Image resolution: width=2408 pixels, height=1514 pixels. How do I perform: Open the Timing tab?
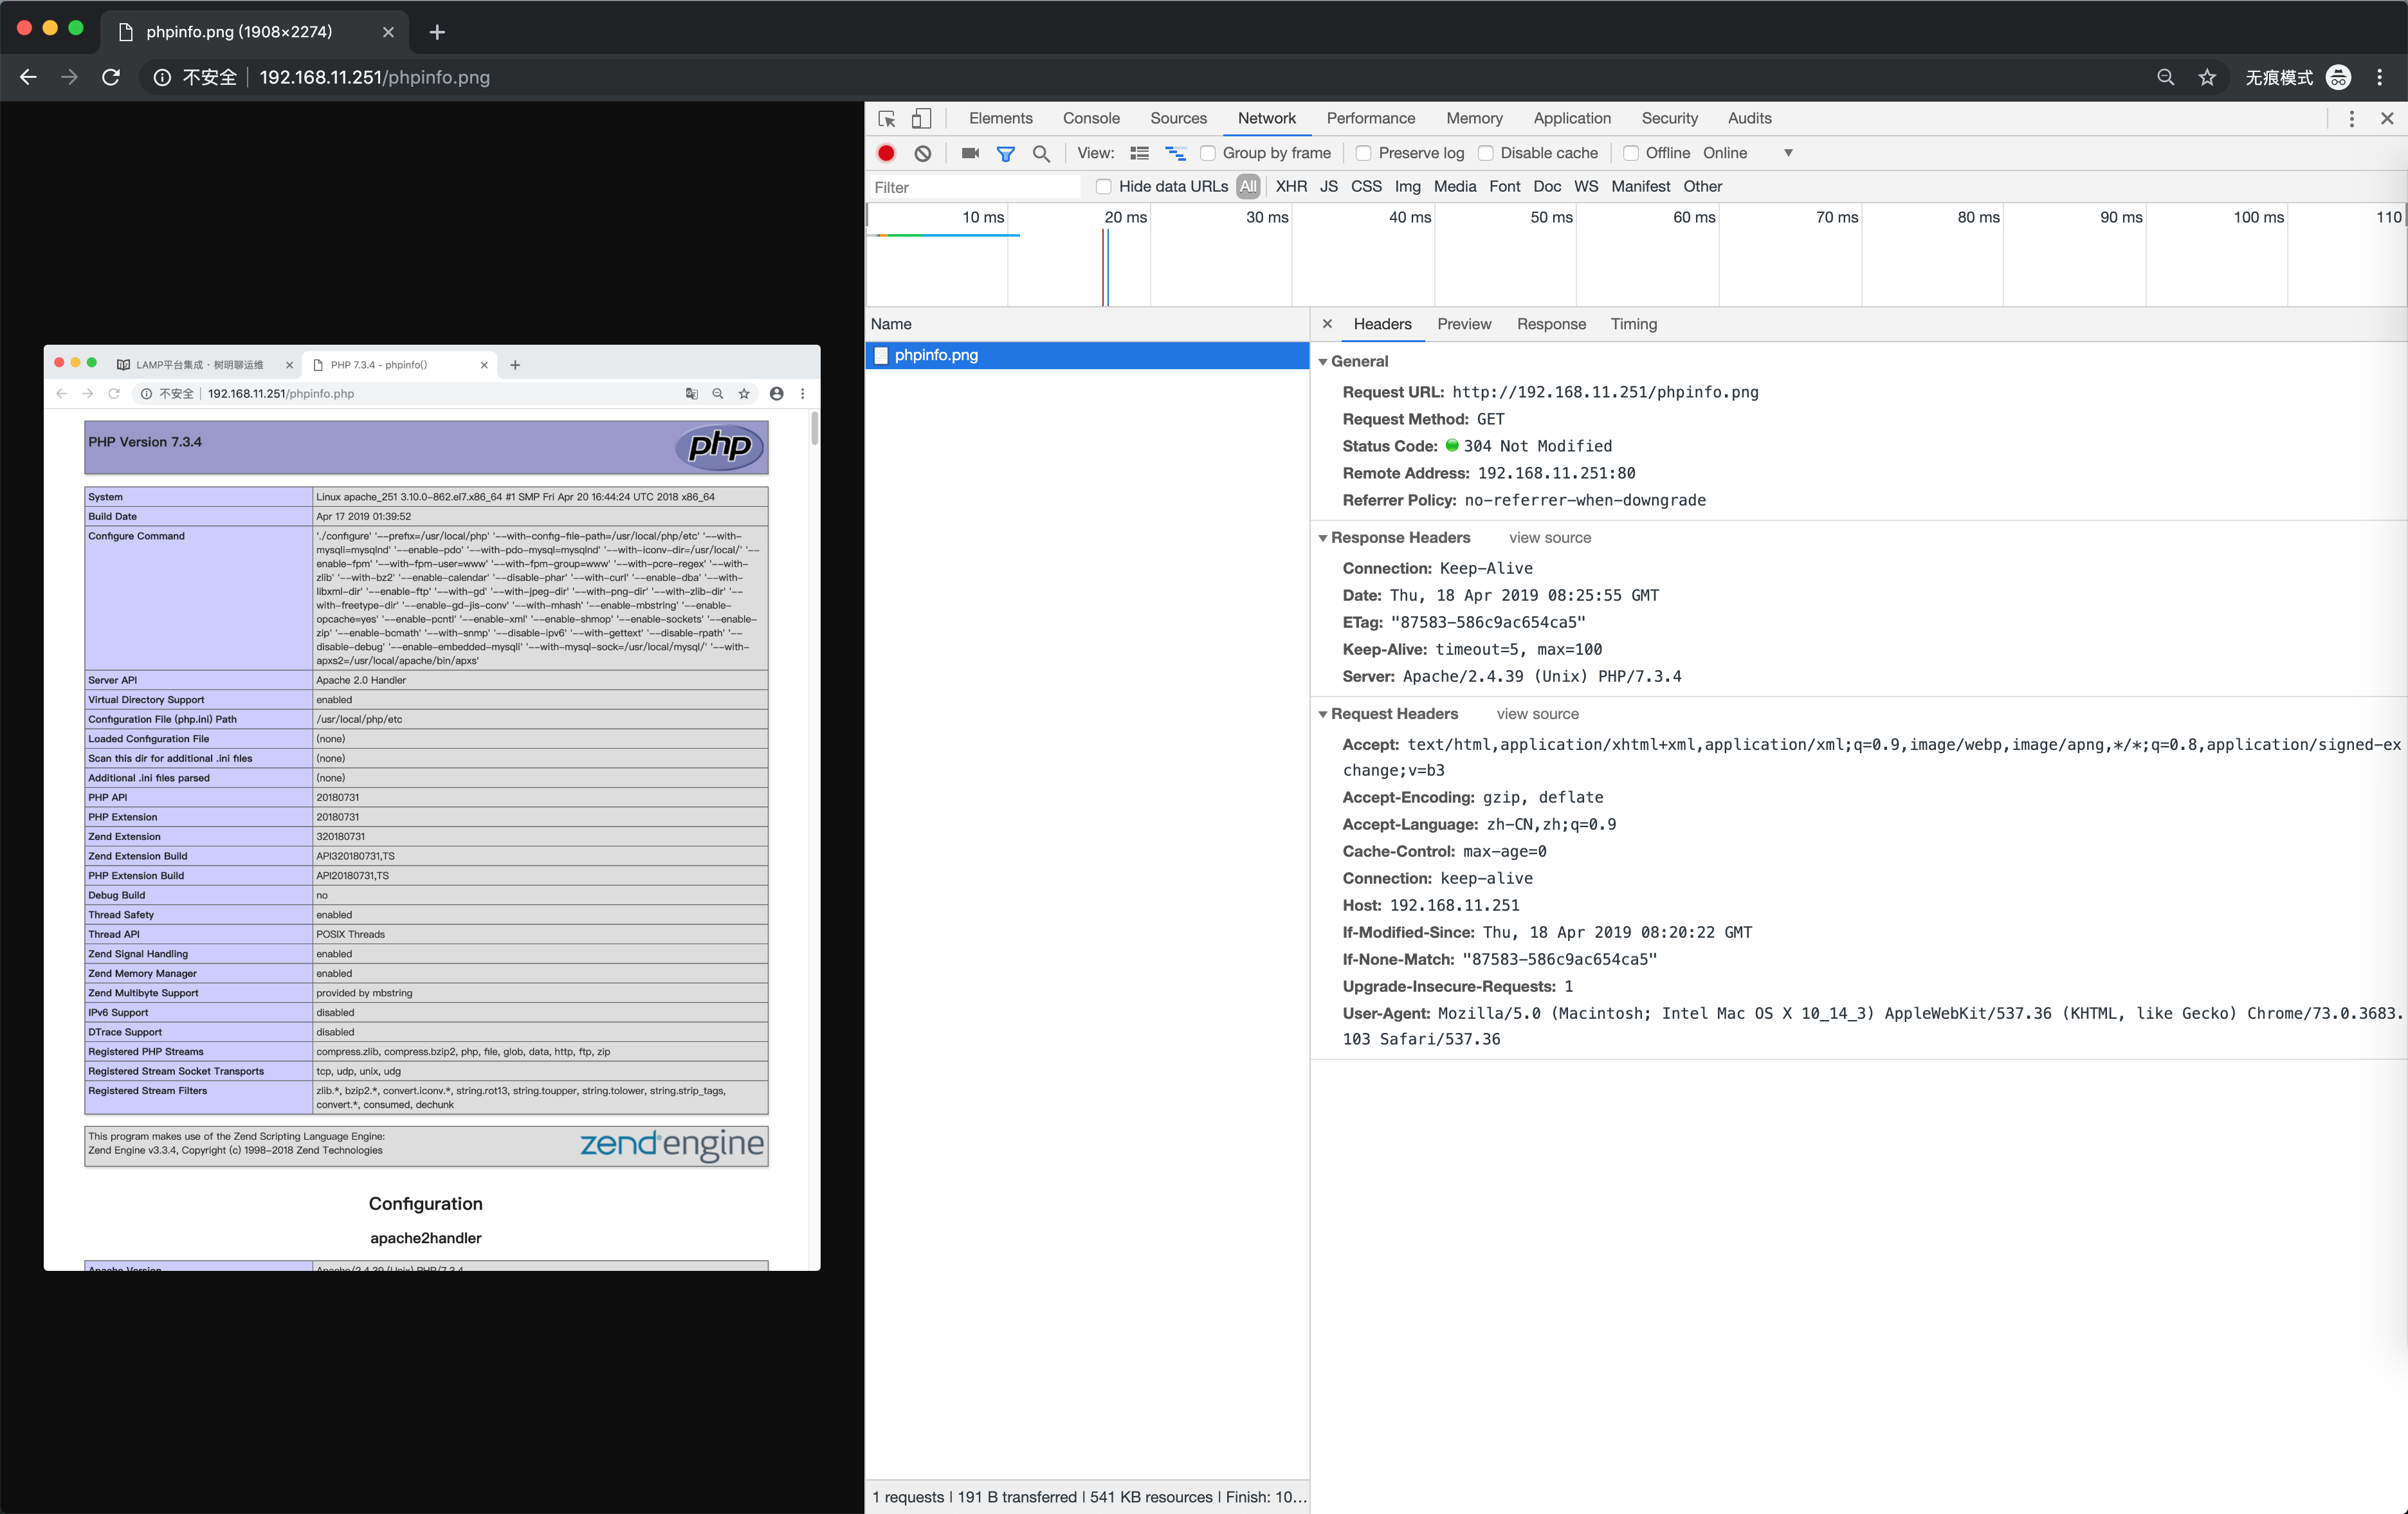(x=1633, y=324)
